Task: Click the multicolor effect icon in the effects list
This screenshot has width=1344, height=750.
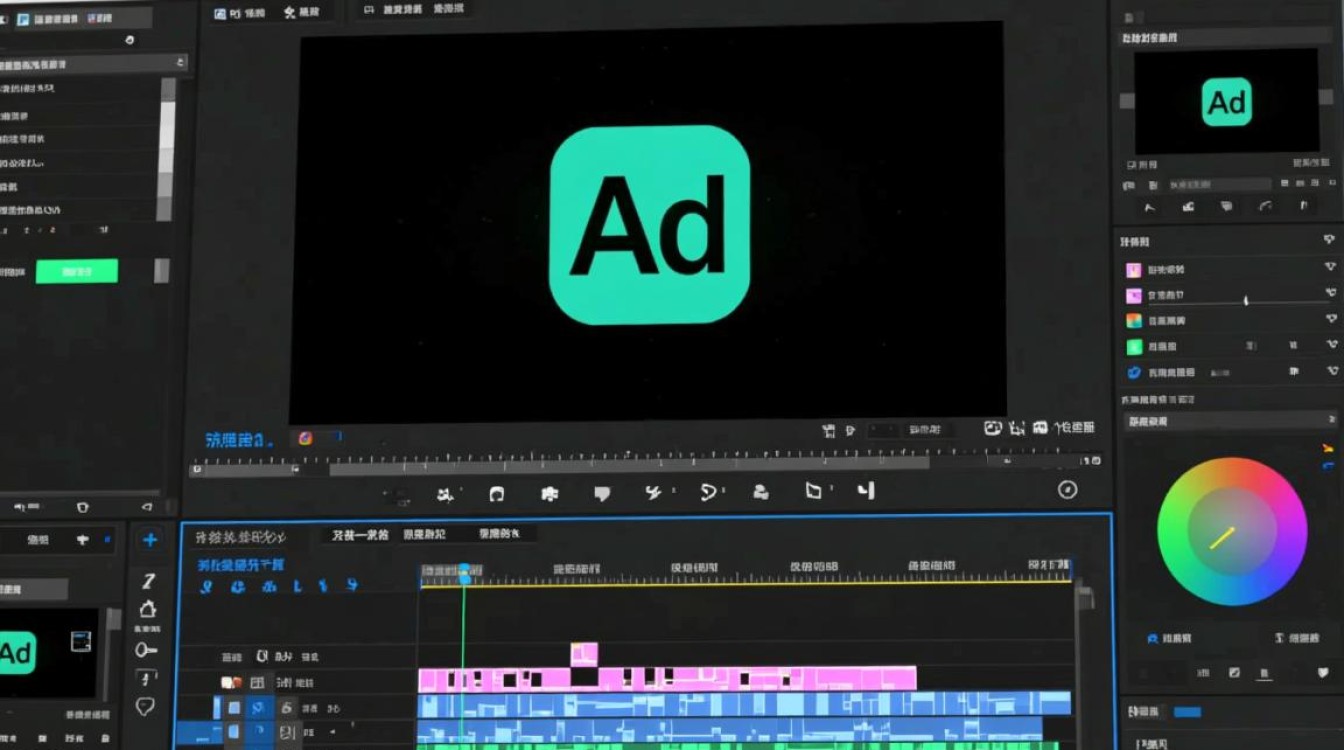Action: (x=1134, y=321)
